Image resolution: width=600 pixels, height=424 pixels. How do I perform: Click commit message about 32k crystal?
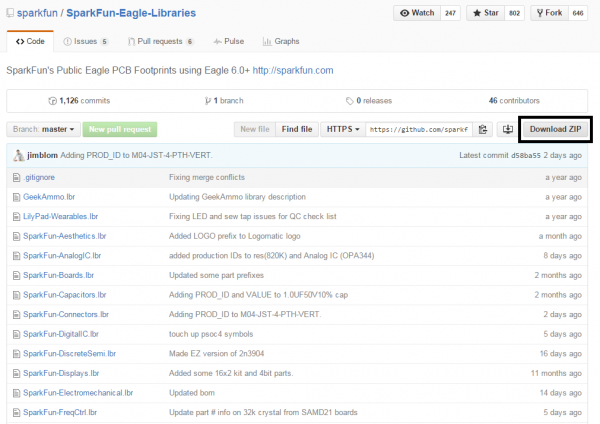click(x=263, y=413)
